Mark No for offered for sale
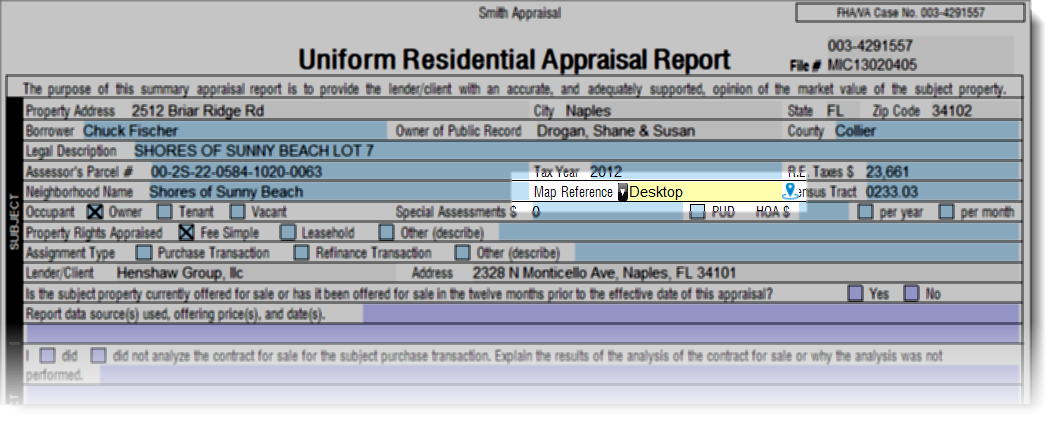The width and height of the screenshot is (1056, 430). click(x=911, y=294)
